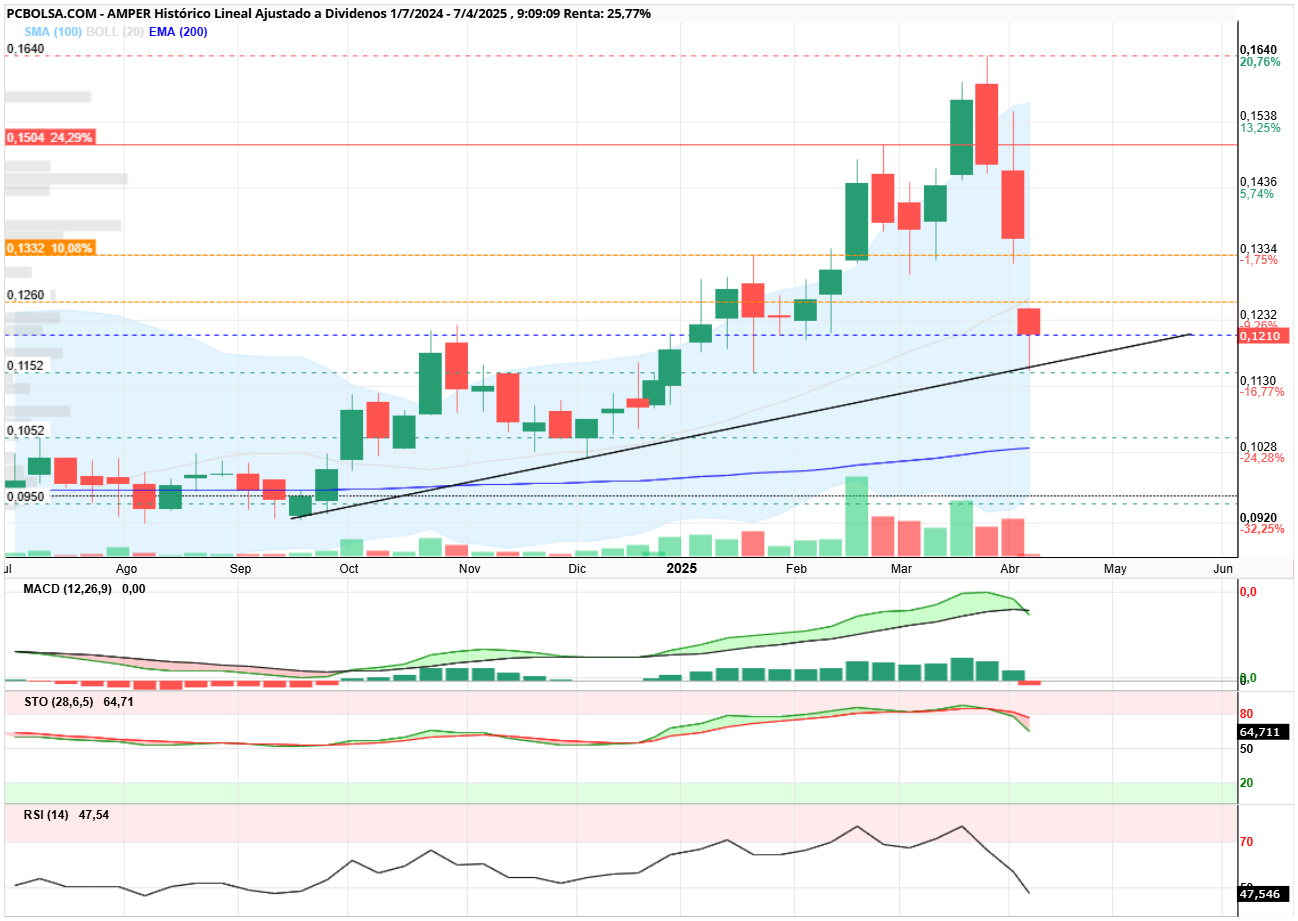The width and height of the screenshot is (1298, 921).
Task: Click the orange 0,1332 10,08% price tag
Action: [x=49, y=248]
